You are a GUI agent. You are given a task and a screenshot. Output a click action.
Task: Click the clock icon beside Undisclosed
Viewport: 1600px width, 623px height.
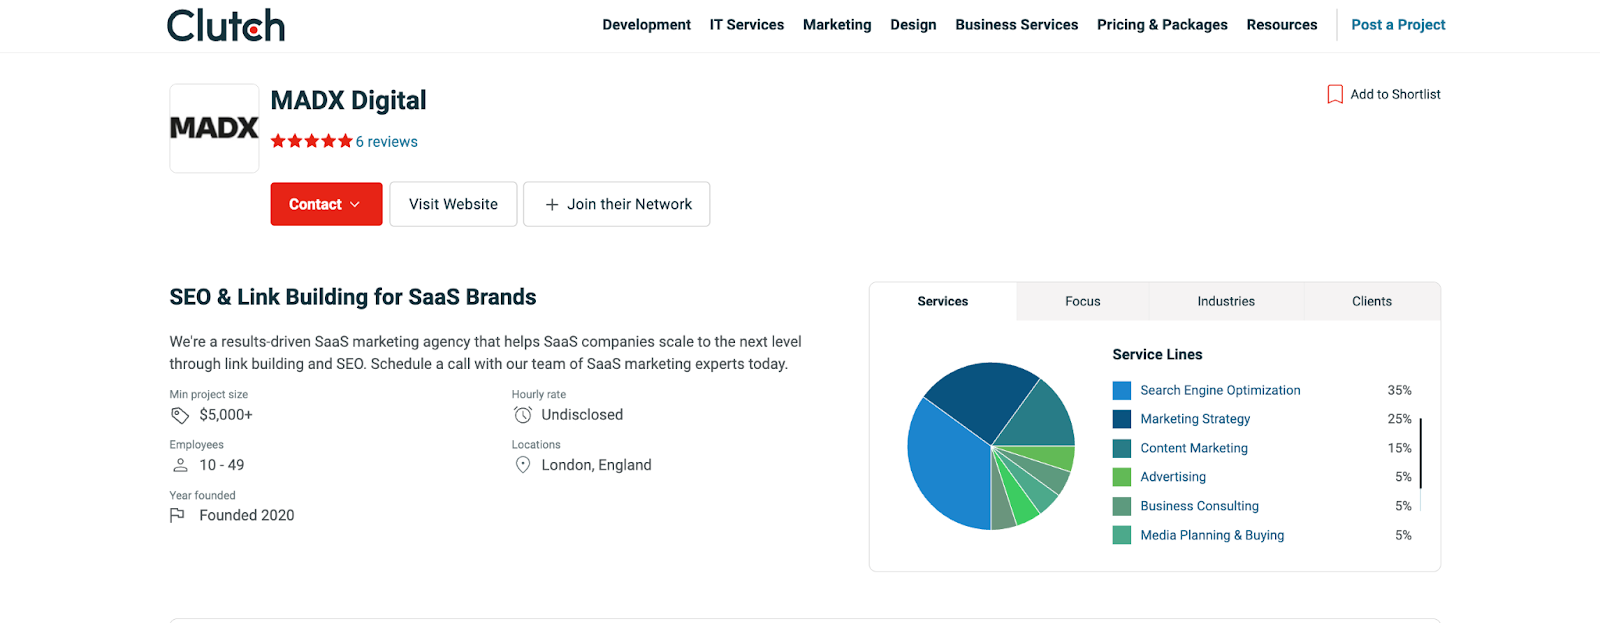[522, 415]
